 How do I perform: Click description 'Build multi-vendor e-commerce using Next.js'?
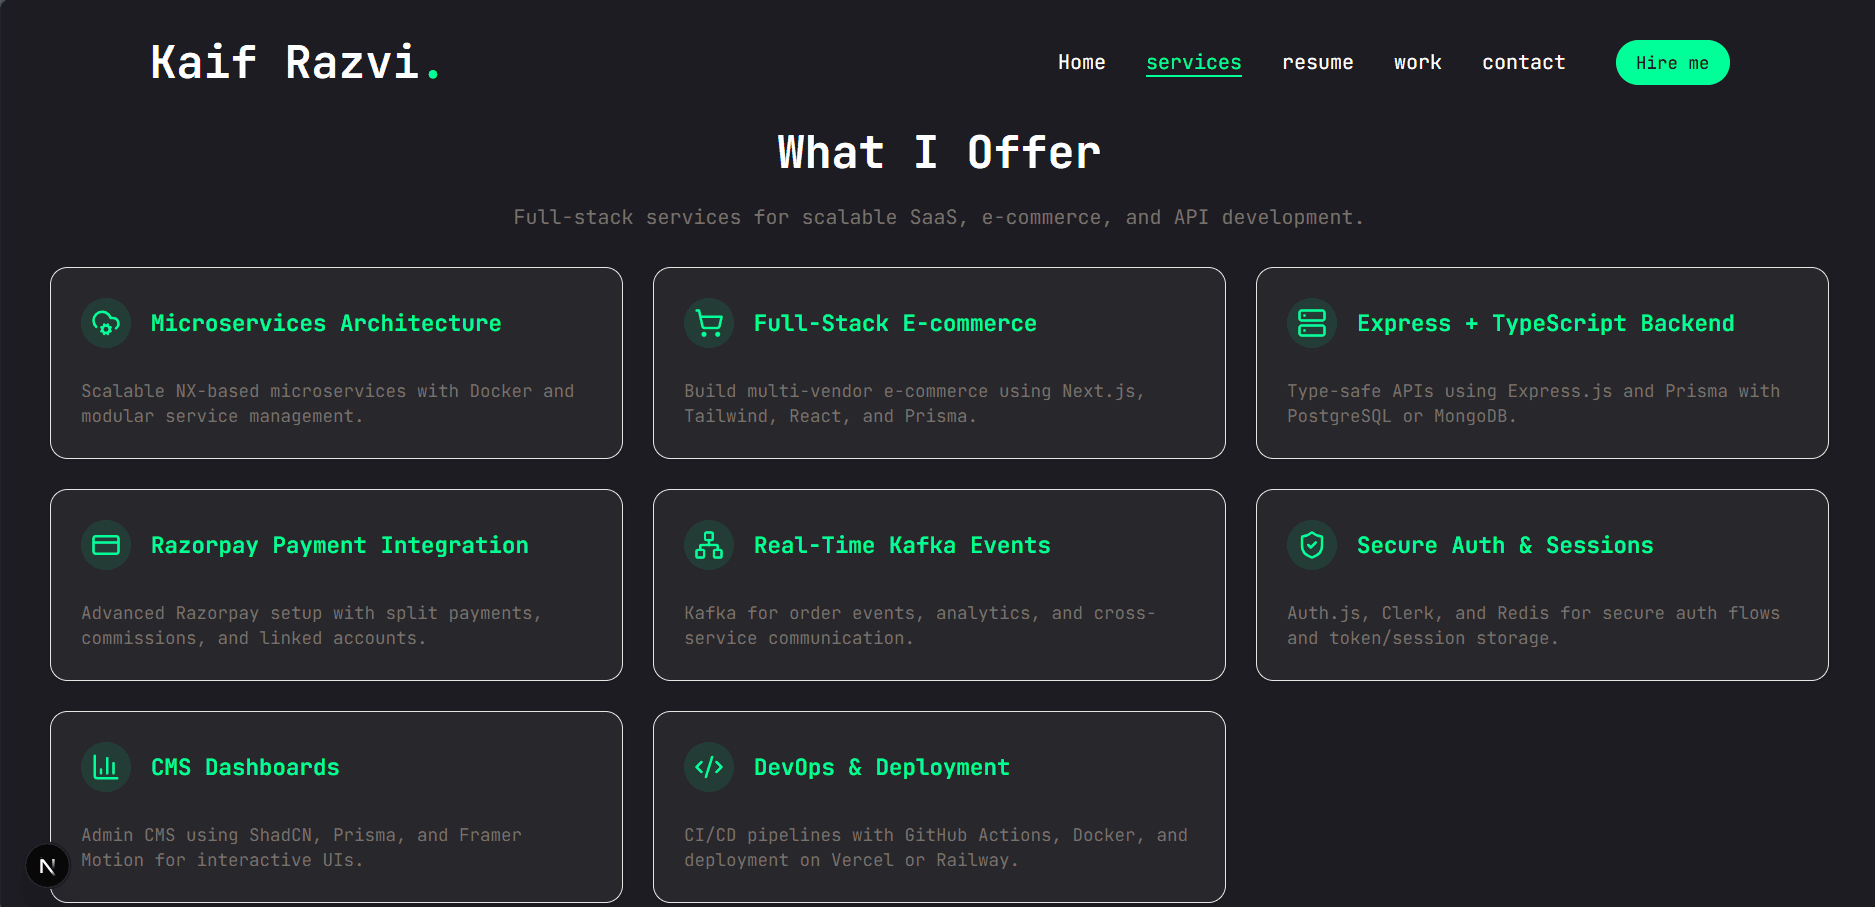point(915,403)
